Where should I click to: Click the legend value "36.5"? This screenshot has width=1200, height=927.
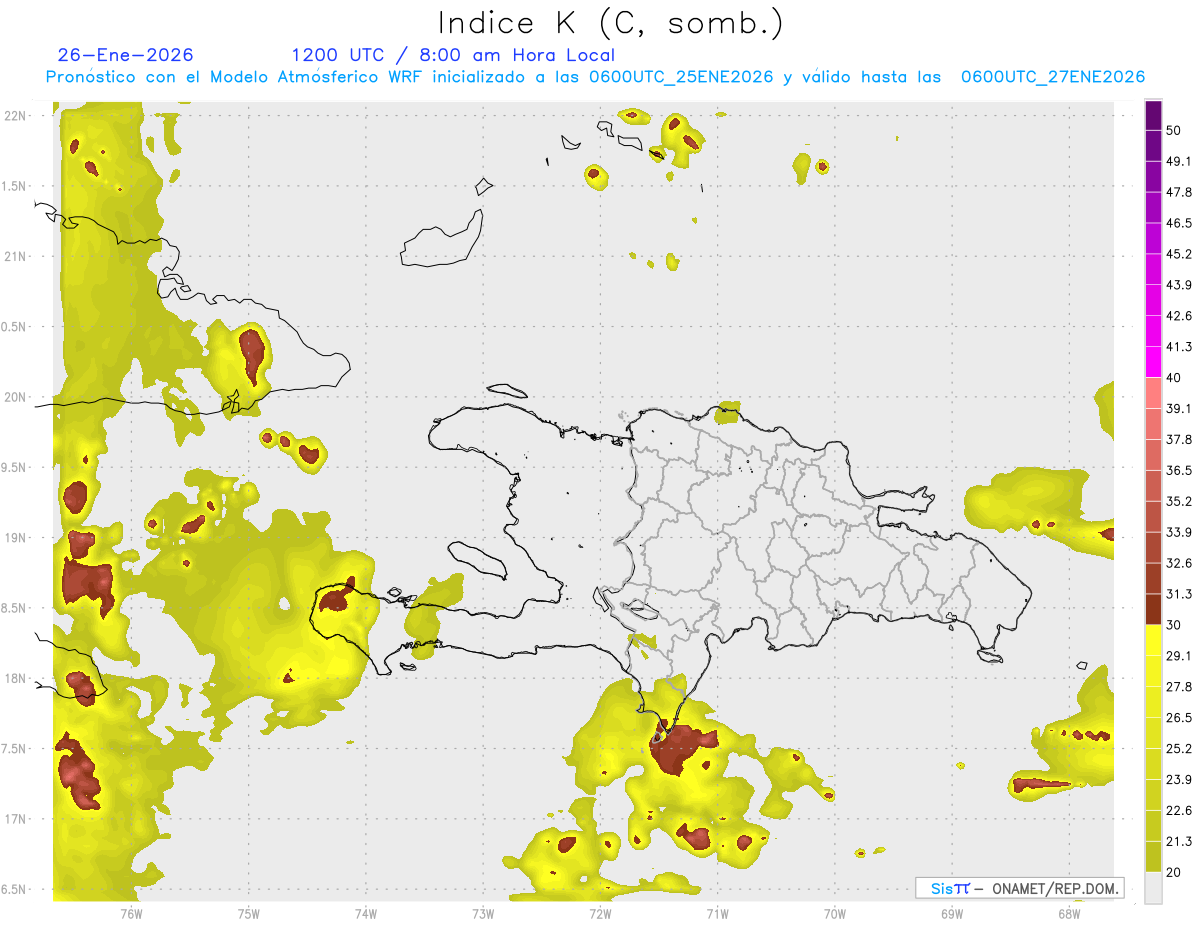(x=1179, y=471)
